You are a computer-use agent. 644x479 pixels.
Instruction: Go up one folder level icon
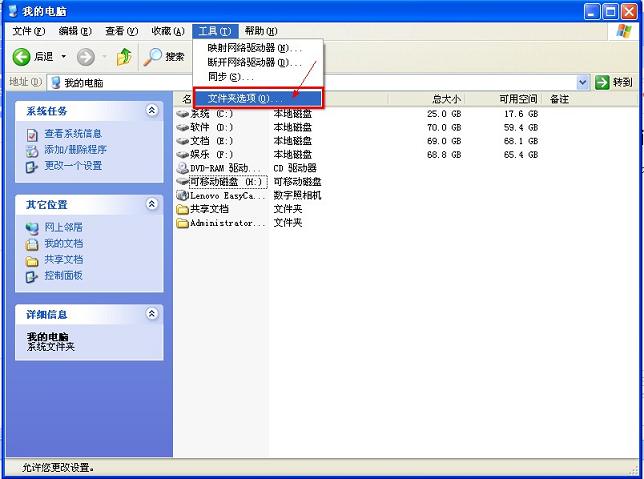coord(124,57)
